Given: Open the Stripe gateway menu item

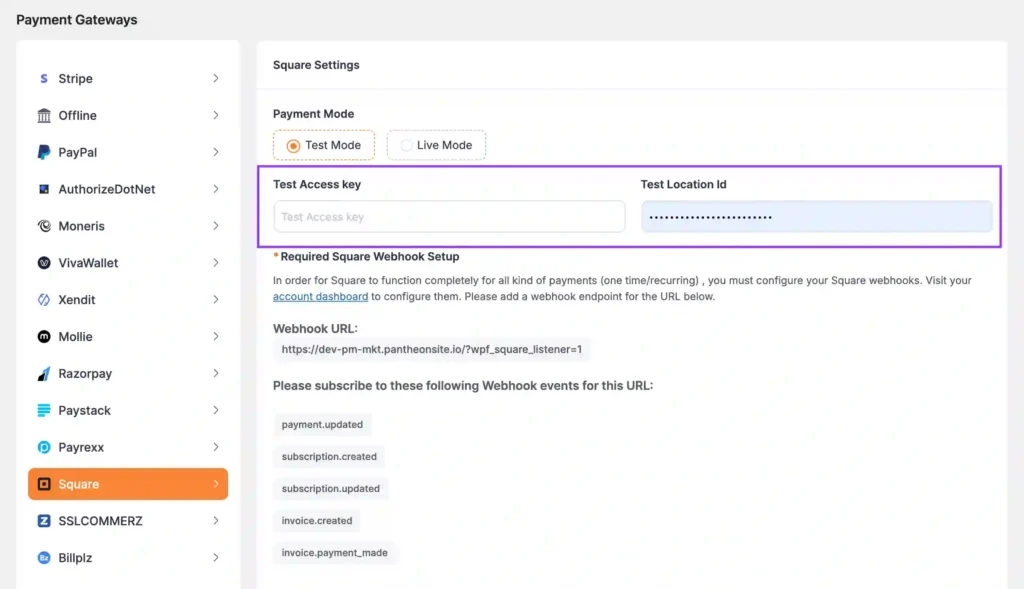Looking at the screenshot, I should [128, 78].
